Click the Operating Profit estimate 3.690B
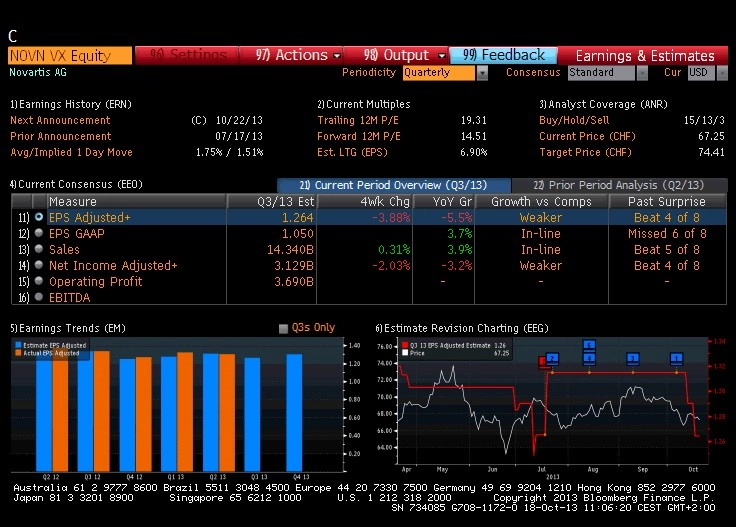Screen dimensions: 736x527 294,282
